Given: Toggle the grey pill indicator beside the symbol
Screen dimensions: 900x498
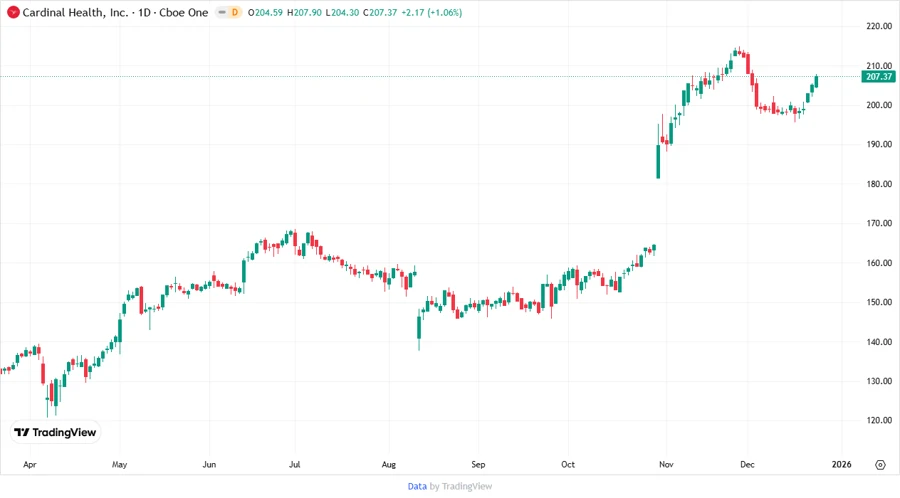Looking at the screenshot, I should [x=222, y=12].
